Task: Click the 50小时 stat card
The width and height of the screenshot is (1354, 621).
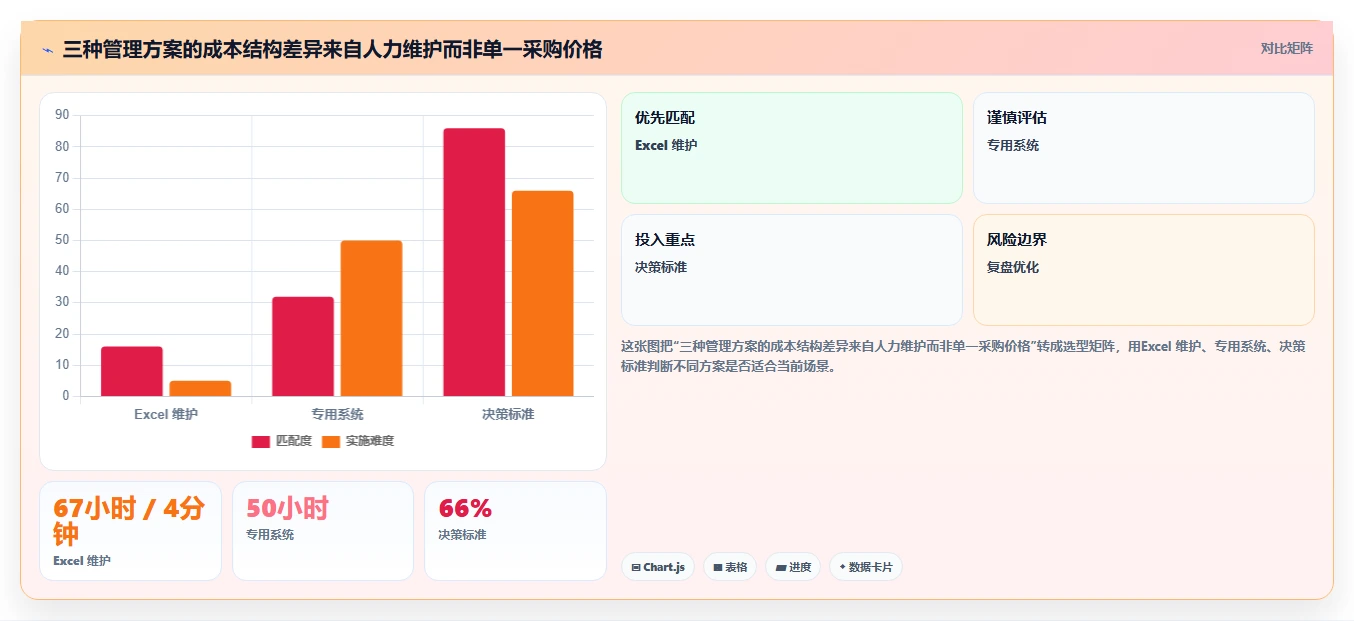Action: coord(323,531)
